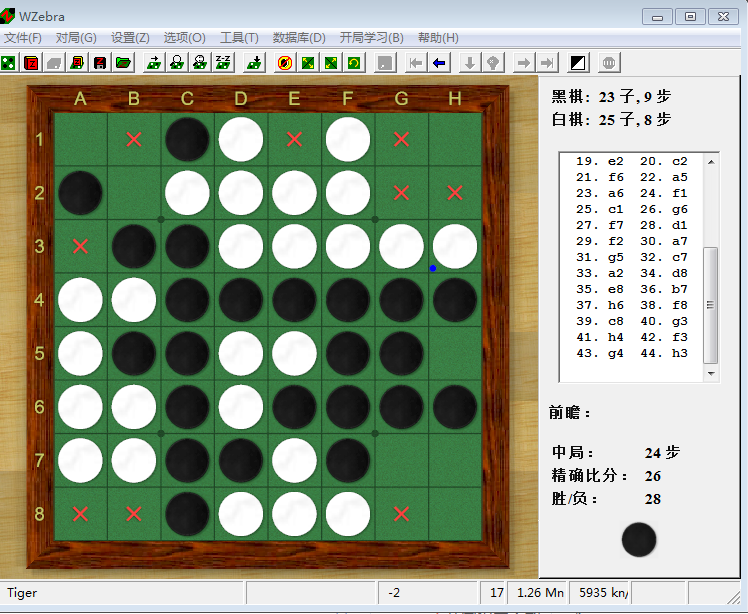Jump to last move with the arrow-bar icon
The image size is (748, 614).
point(547,62)
